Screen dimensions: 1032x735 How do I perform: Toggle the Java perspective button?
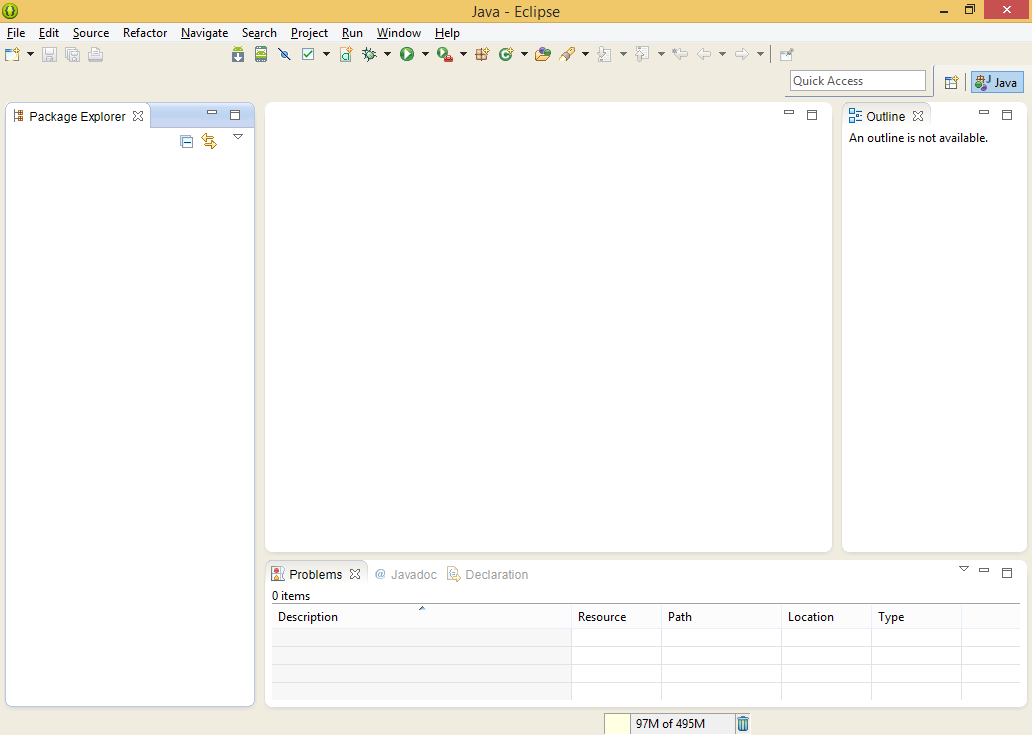[997, 83]
